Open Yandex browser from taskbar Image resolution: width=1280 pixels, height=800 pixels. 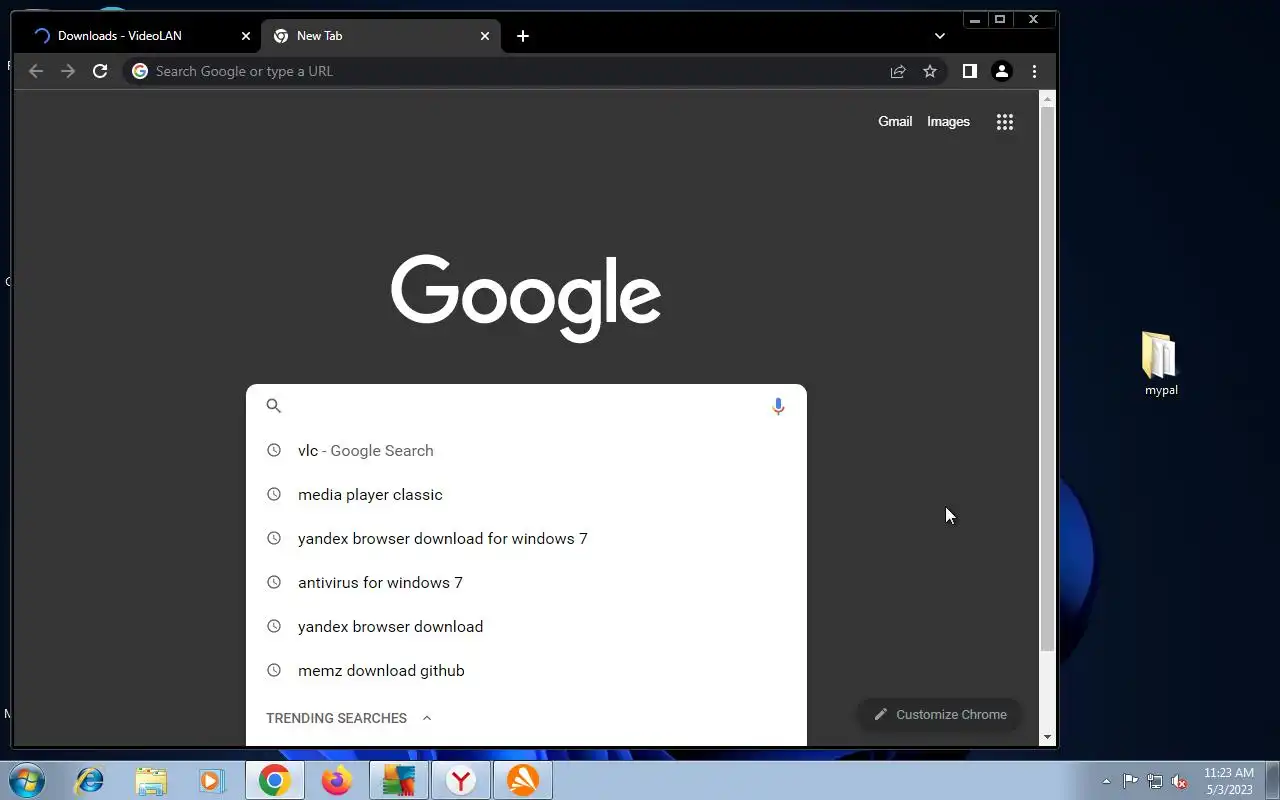pyautogui.click(x=461, y=780)
